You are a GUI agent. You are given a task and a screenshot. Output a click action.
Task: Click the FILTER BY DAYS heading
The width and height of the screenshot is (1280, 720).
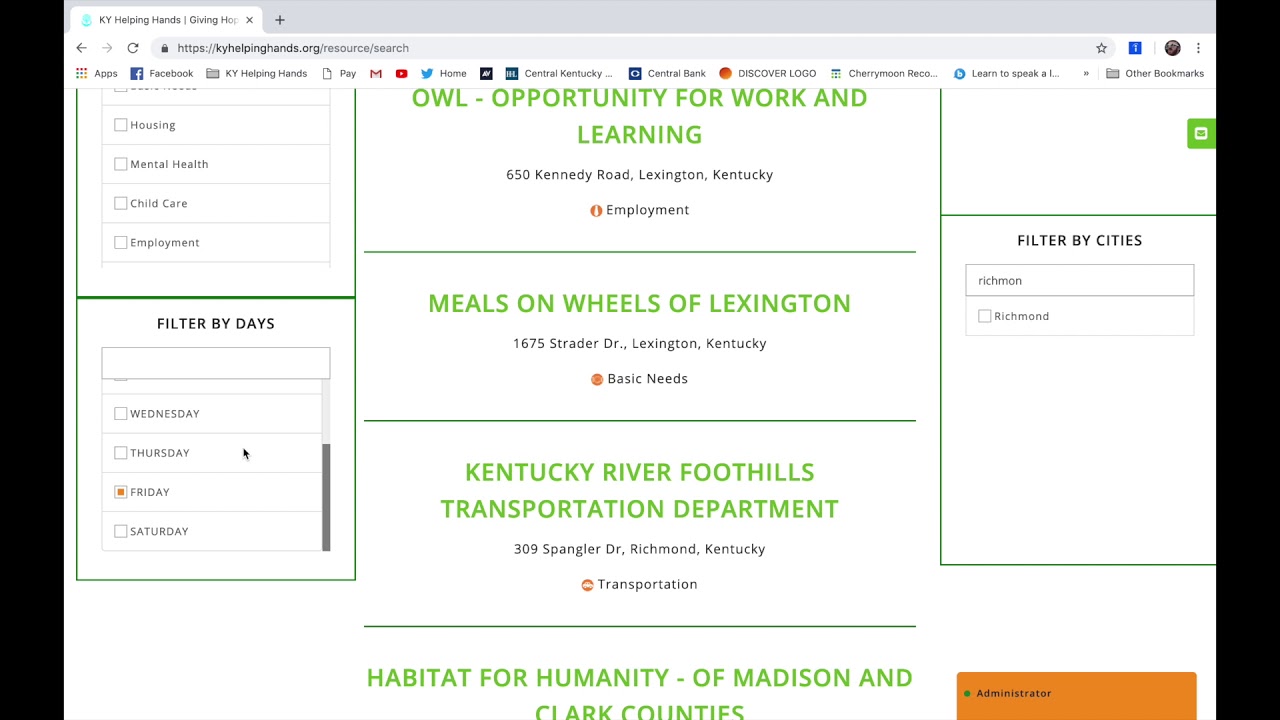216,323
